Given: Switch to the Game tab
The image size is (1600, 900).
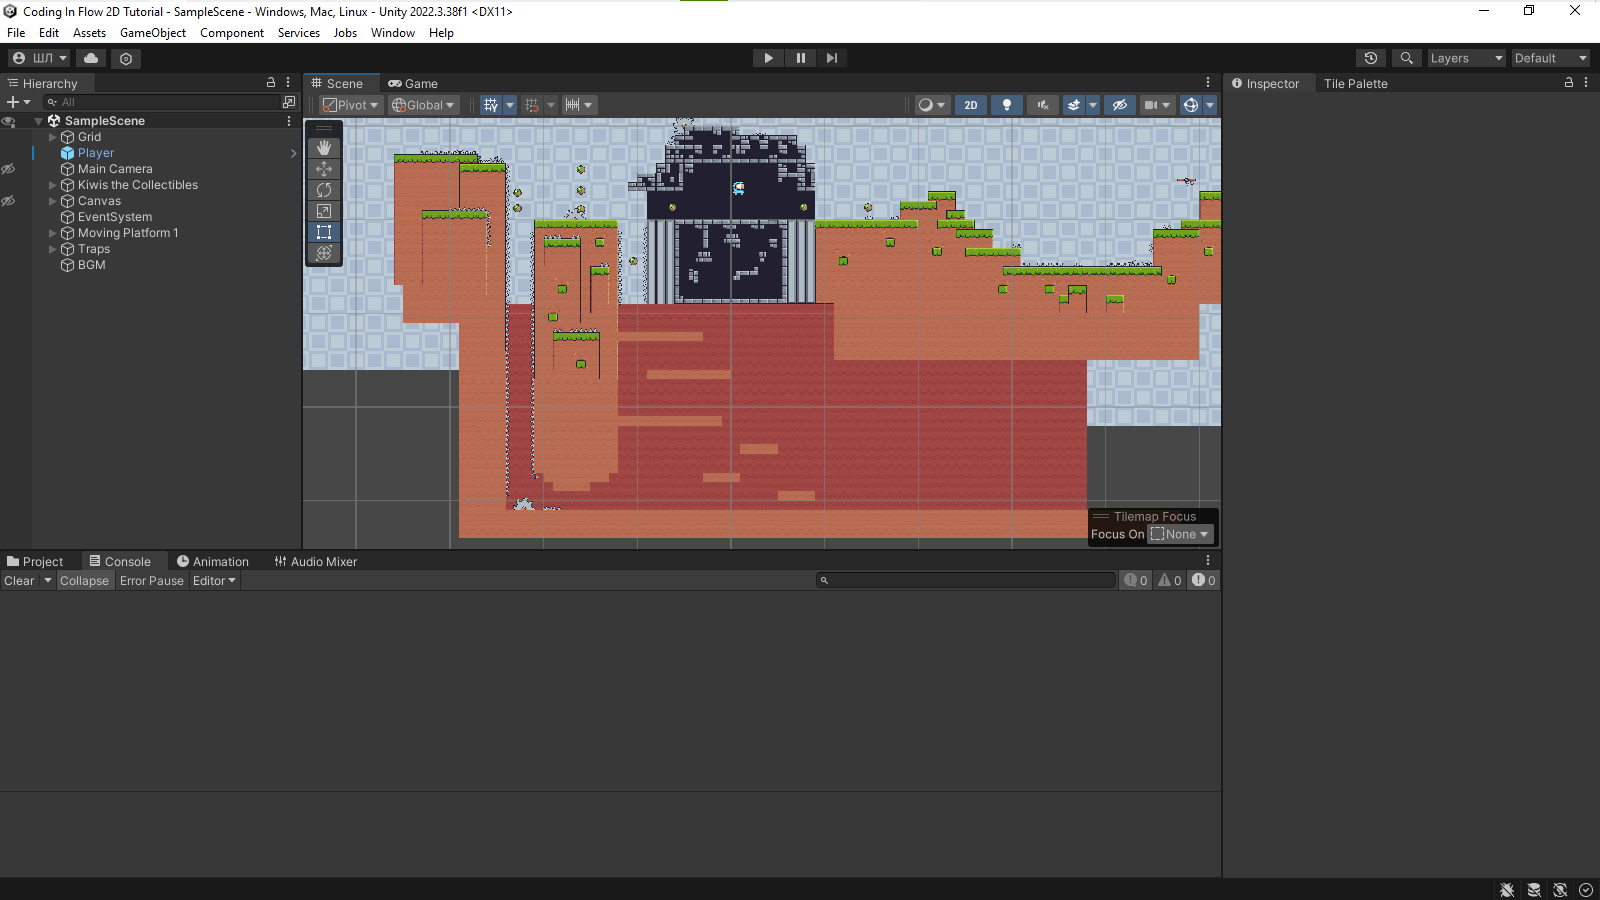Looking at the screenshot, I should pyautogui.click(x=413, y=84).
